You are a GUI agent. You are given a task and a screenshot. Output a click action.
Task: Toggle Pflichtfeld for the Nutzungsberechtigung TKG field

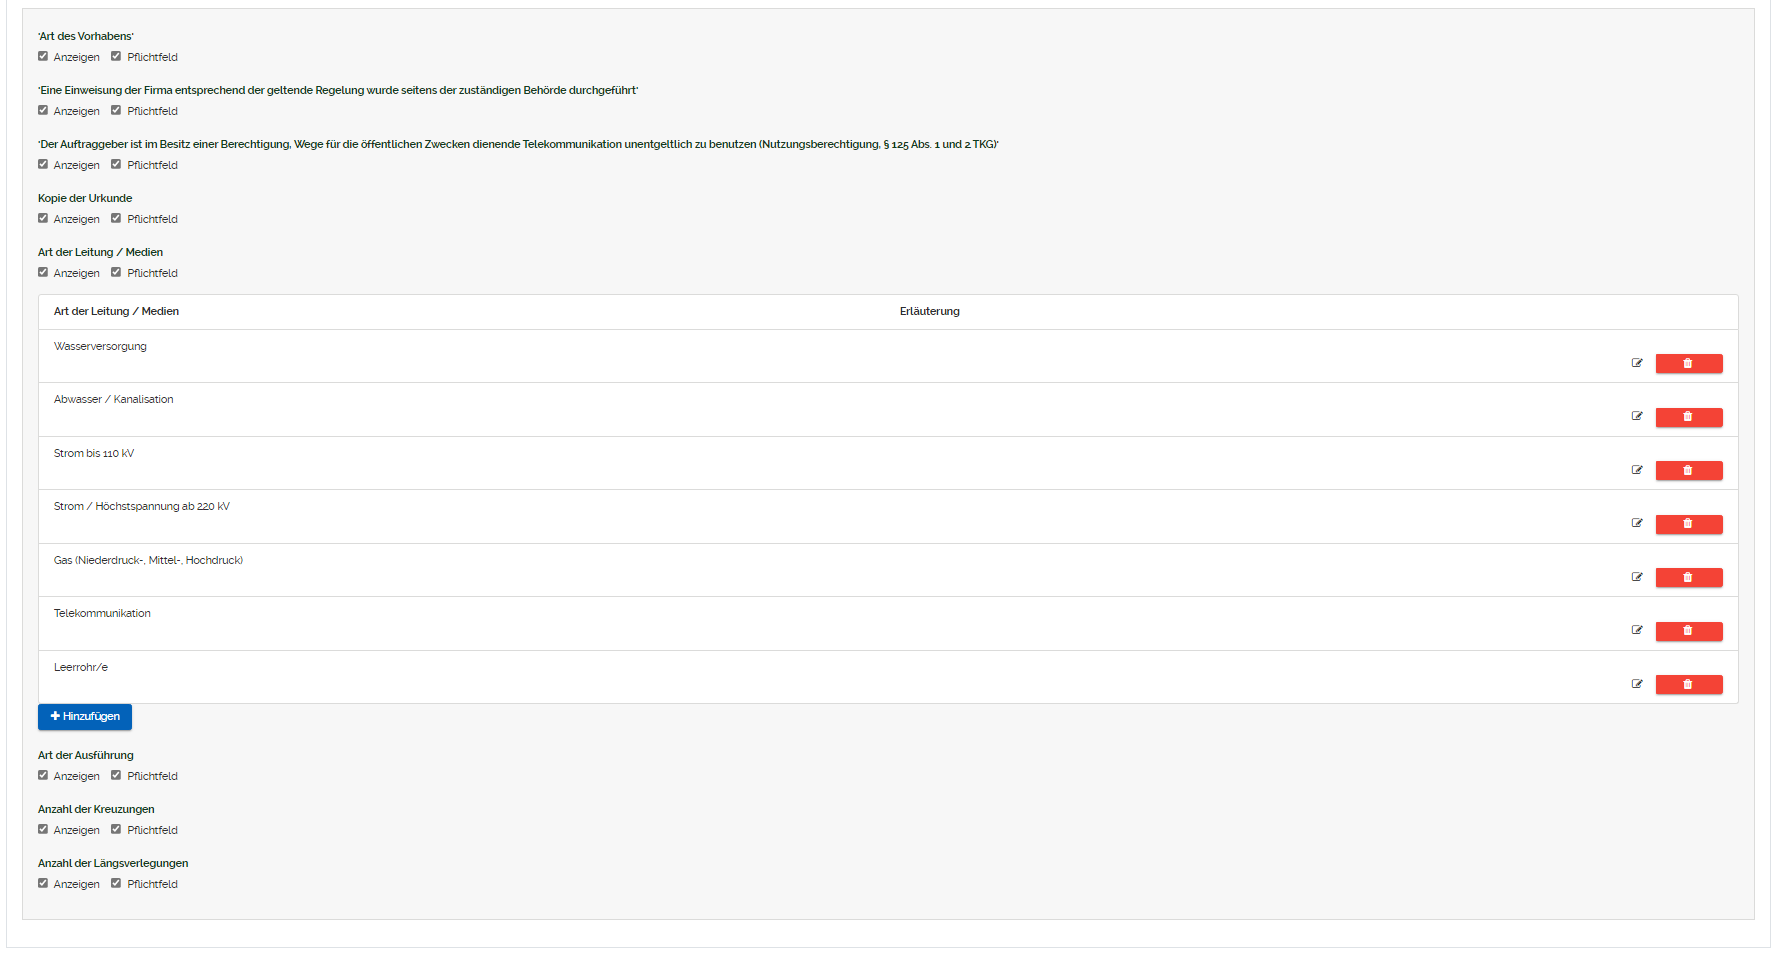(116, 164)
